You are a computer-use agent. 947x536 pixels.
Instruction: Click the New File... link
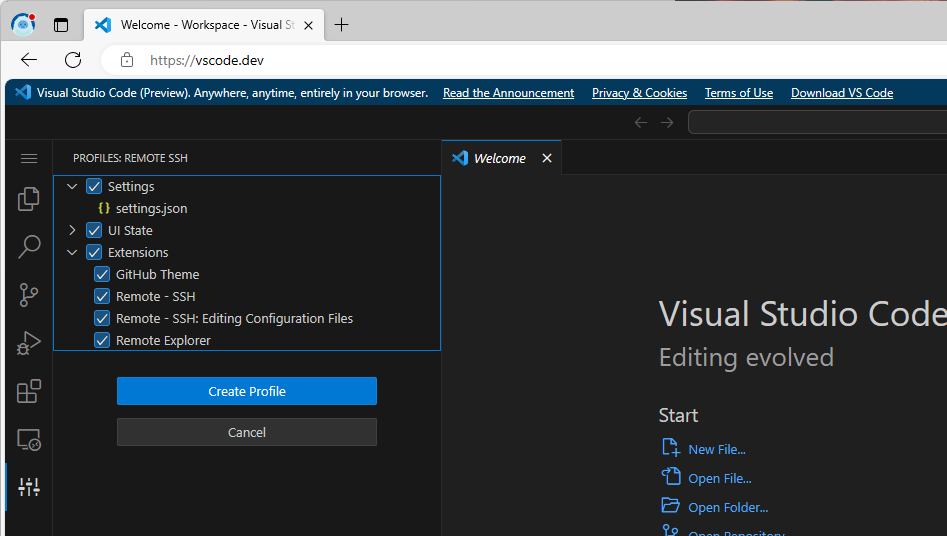(x=717, y=450)
